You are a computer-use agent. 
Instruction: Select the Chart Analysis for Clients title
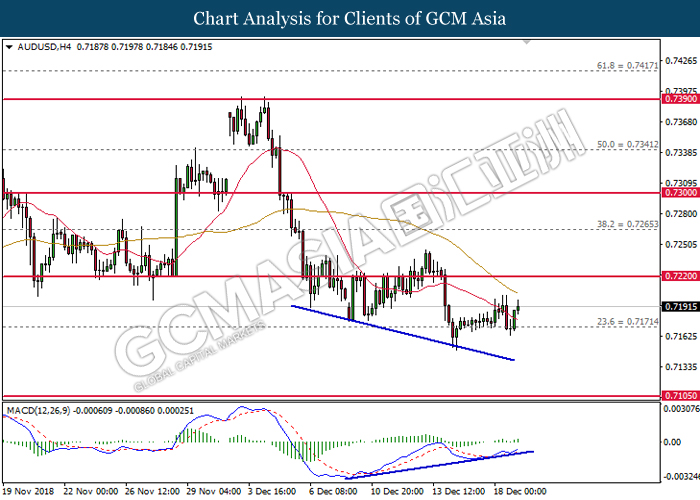click(350, 19)
